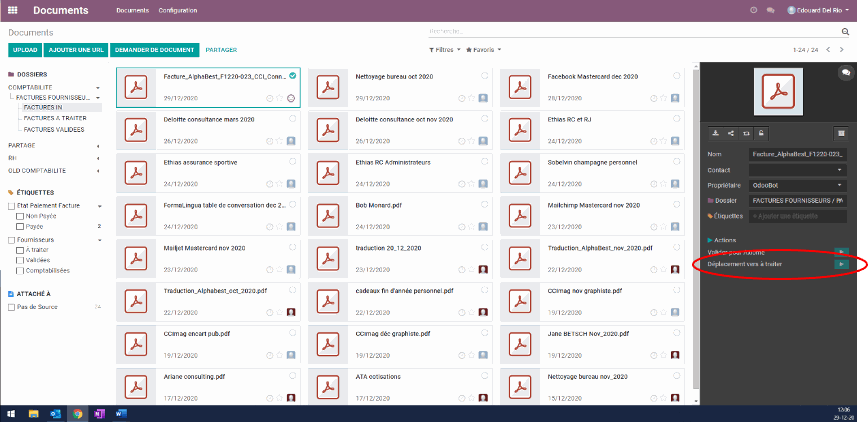Click into the Recherche search field
Screen dimensions: 868x422
pyautogui.click(x=634, y=32)
